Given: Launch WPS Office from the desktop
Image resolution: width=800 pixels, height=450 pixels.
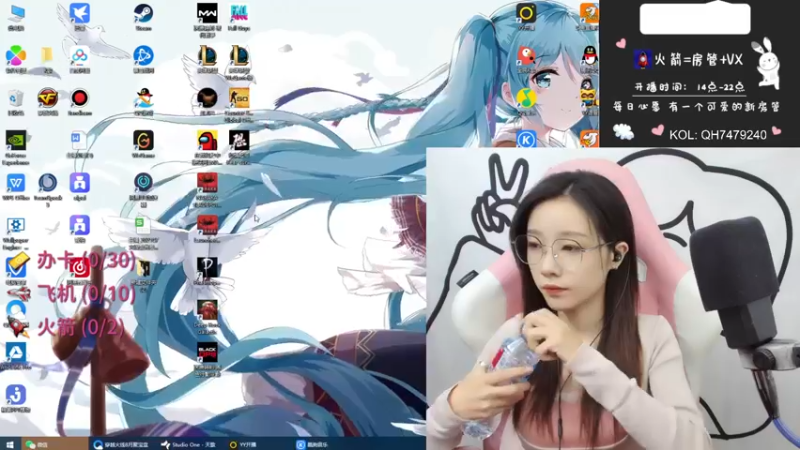Looking at the screenshot, I should [x=16, y=183].
